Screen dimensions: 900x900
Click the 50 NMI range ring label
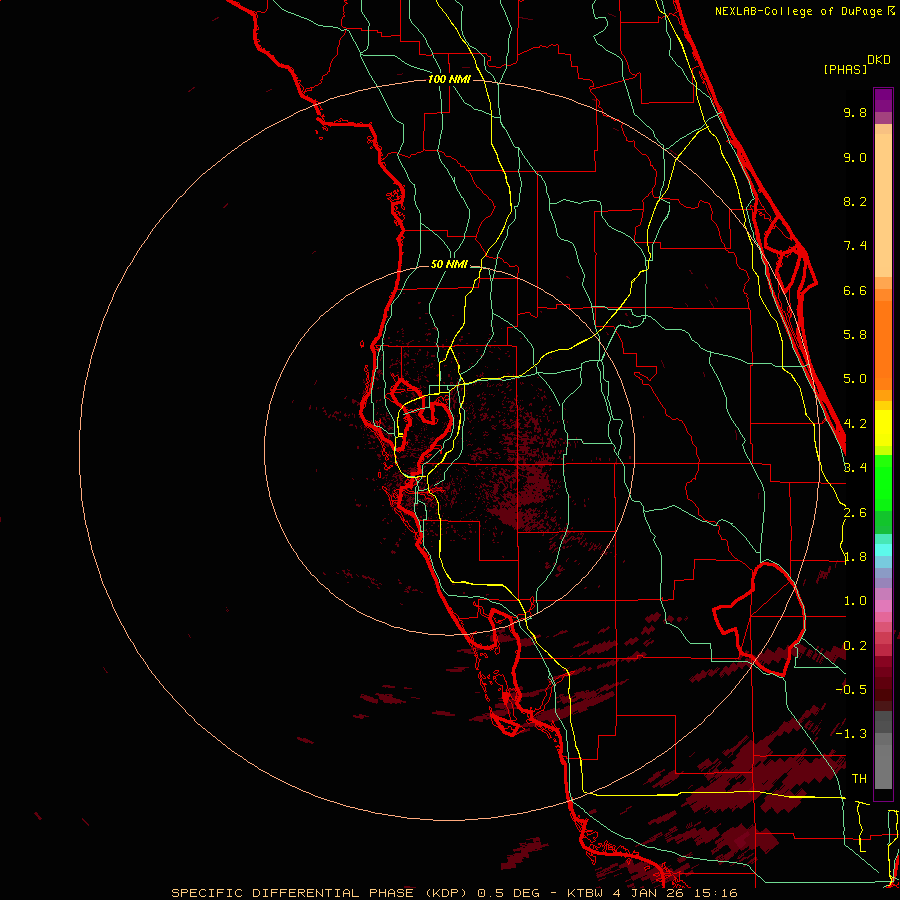point(449,264)
